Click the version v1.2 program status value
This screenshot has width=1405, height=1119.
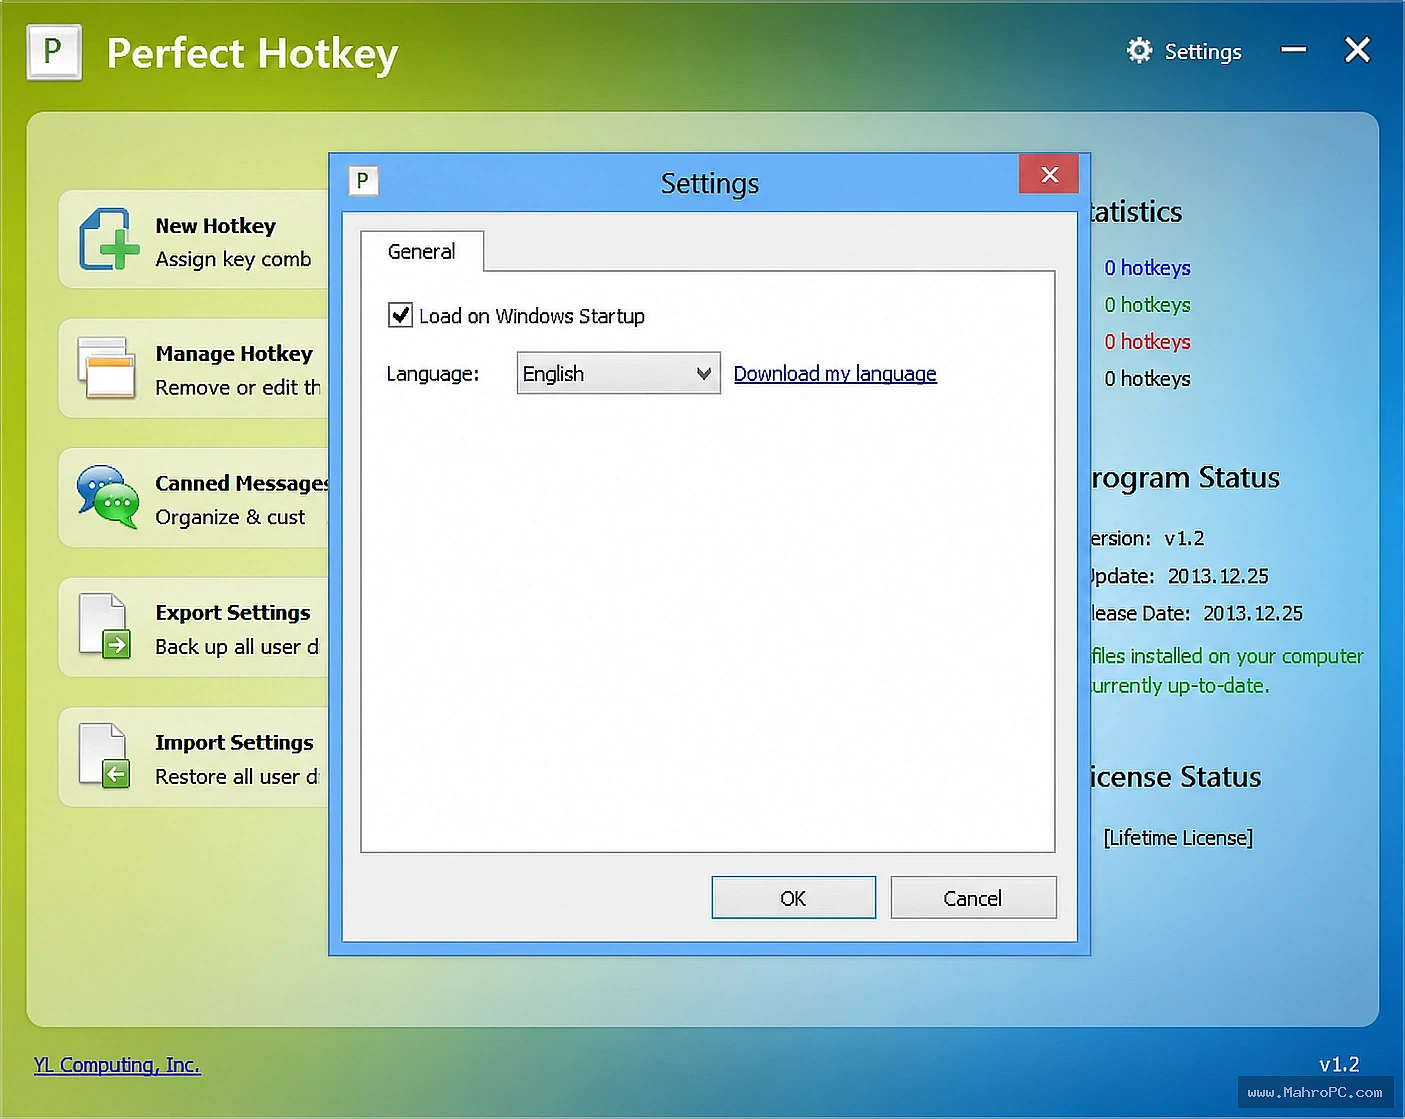click(1184, 538)
